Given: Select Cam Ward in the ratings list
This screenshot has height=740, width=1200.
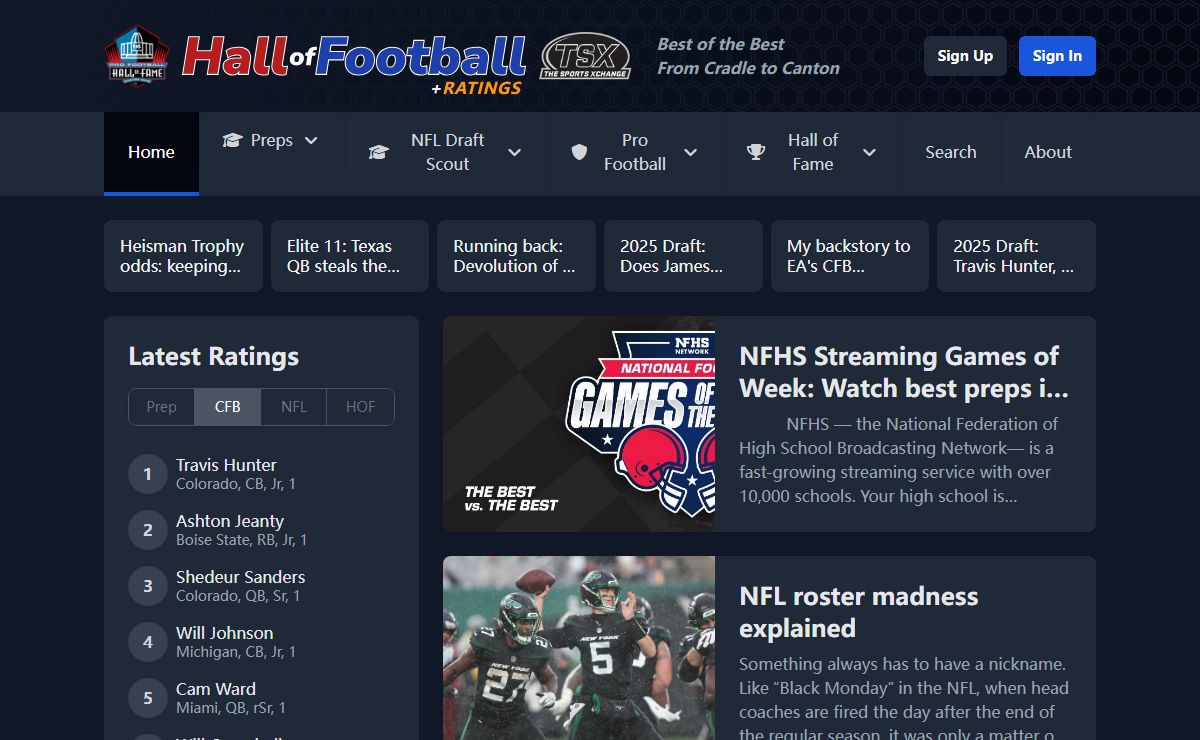Looking at the screenshot, I should 216,689.
